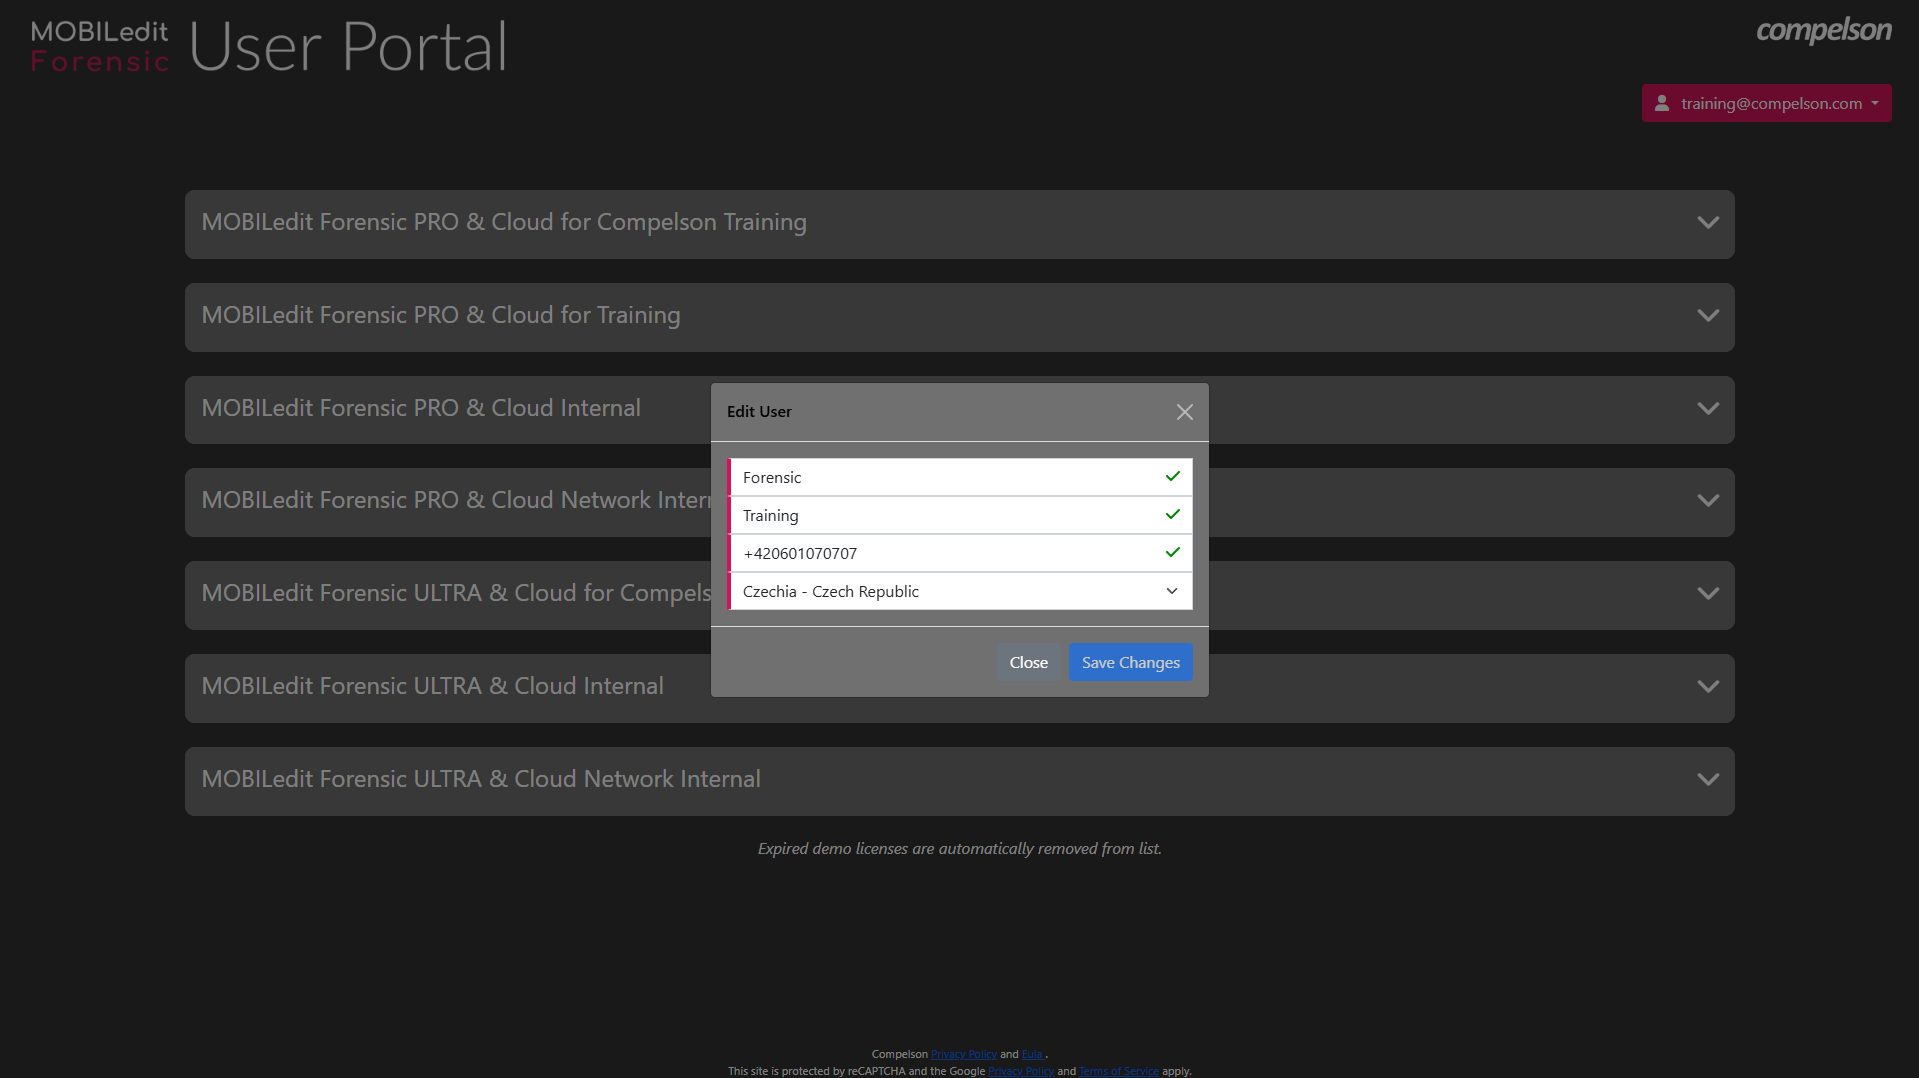The height and width of the screenshot is (1078, 1919).
Task: Expand PRO & Cloud Network Internal chevron
Action: tap(1708, 500)
